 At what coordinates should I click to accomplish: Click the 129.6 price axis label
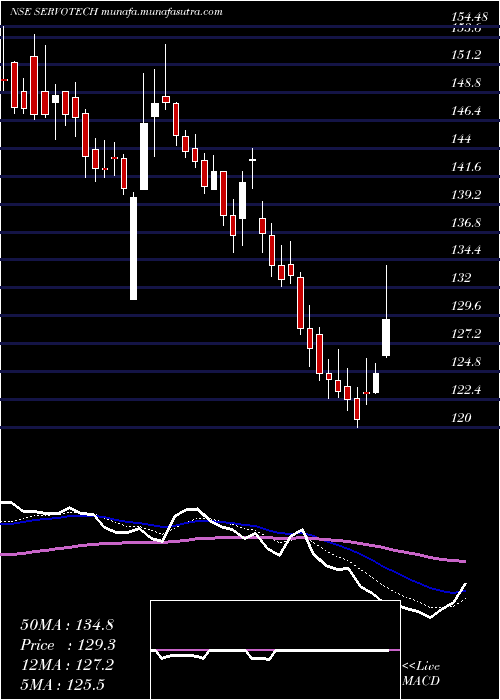tap(466, 306)
